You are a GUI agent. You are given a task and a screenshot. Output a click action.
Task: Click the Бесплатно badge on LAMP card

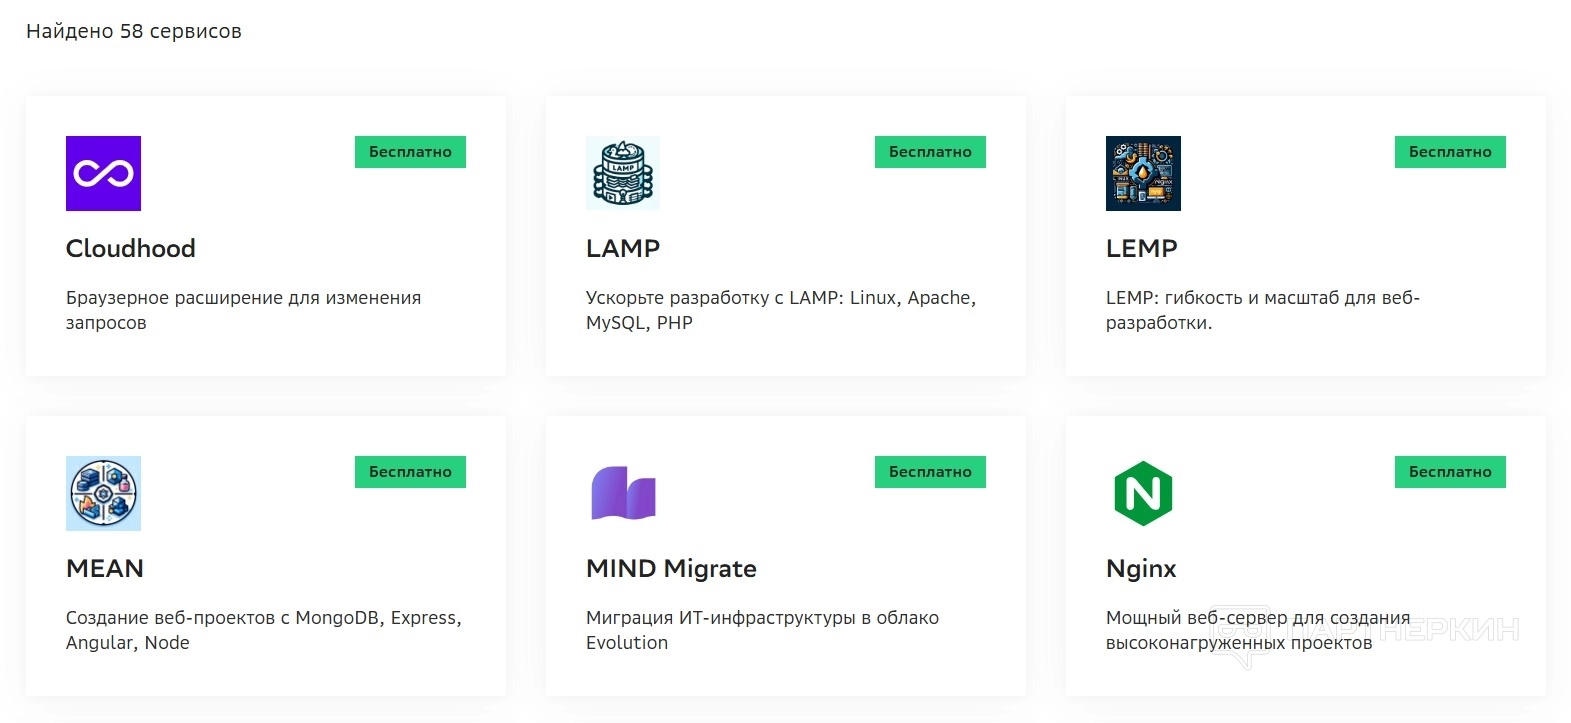[930, 152]
